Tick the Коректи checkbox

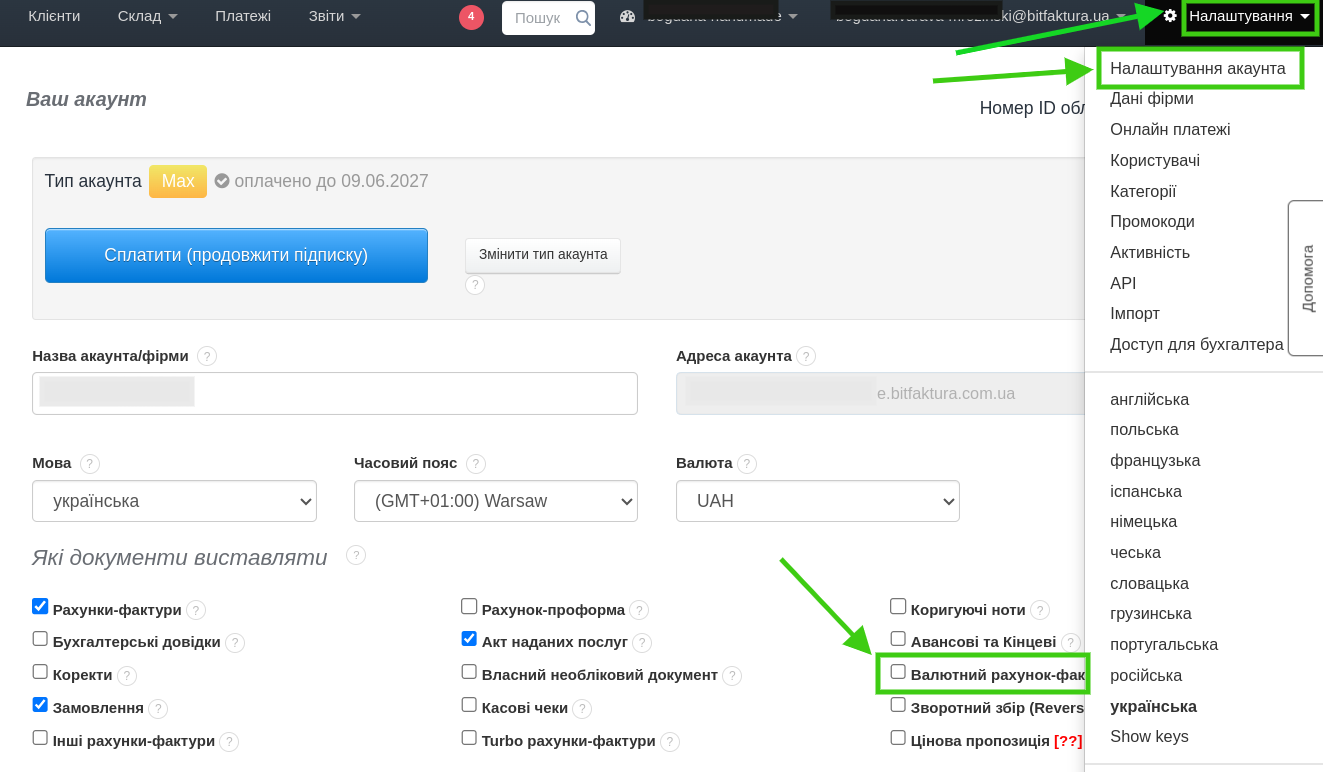pos(40,672)
